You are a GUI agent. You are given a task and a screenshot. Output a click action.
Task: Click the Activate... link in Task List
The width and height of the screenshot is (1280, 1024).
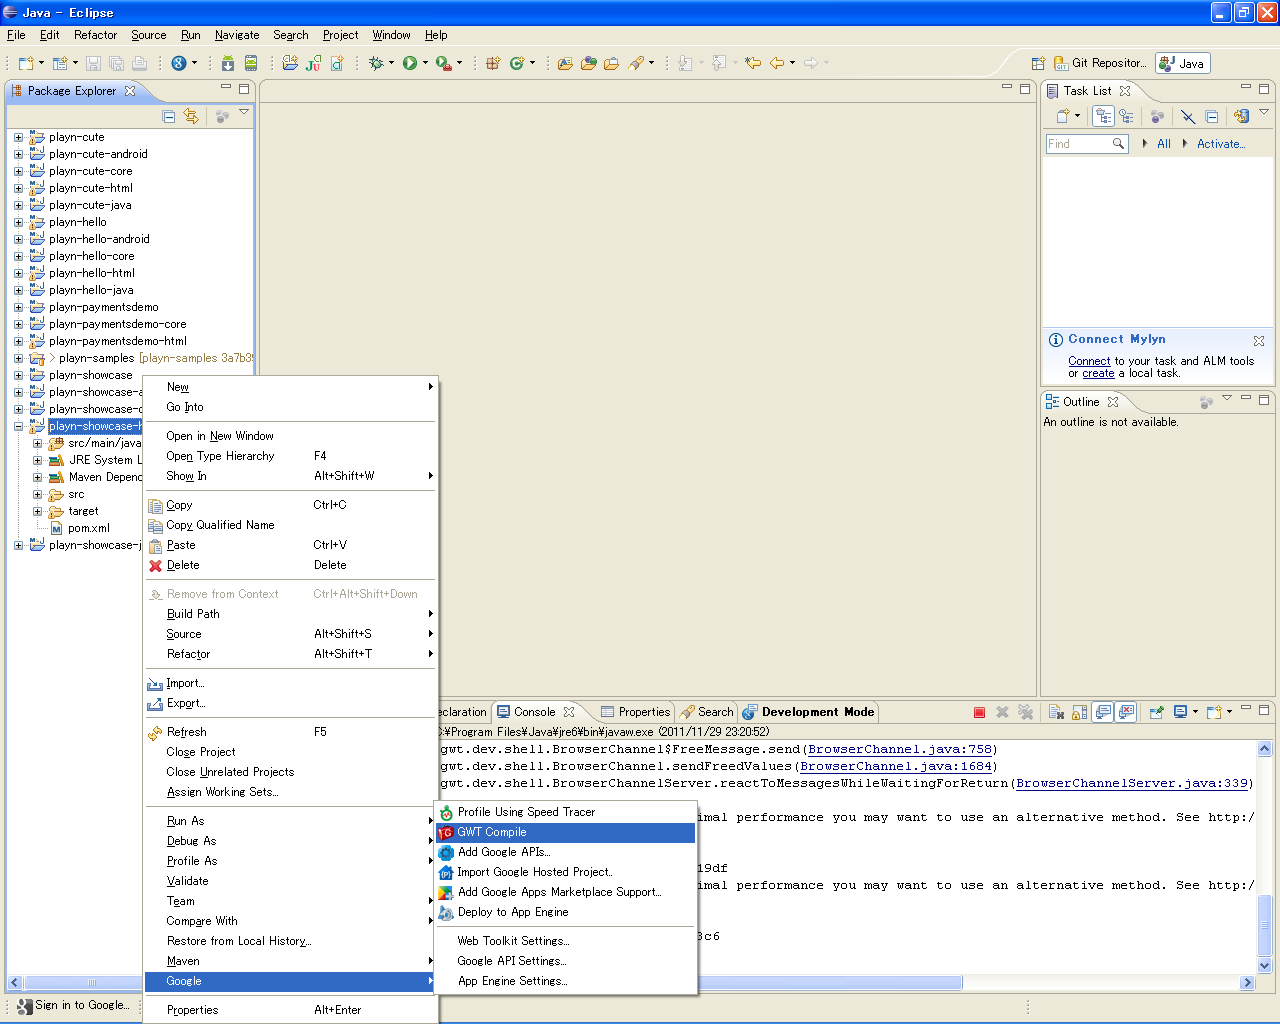click(x=1221, y=144)
